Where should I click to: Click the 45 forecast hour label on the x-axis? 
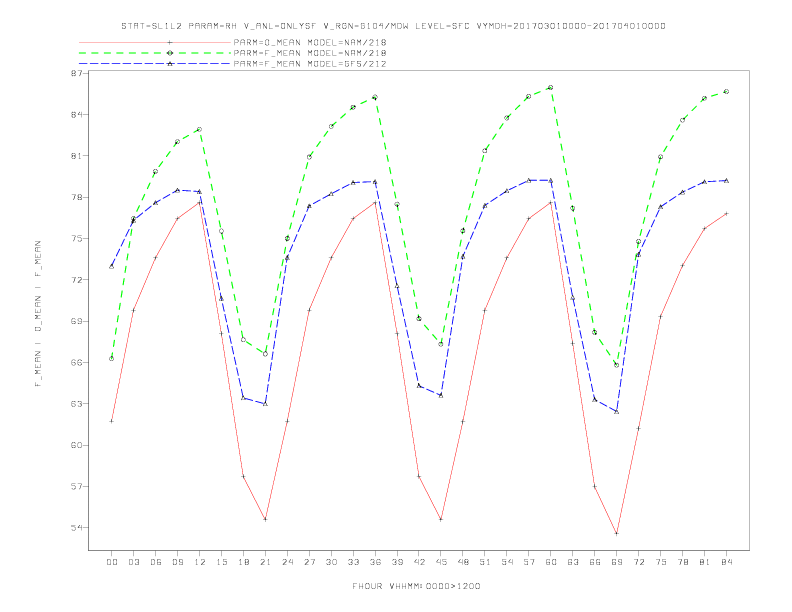click(441, 562)
